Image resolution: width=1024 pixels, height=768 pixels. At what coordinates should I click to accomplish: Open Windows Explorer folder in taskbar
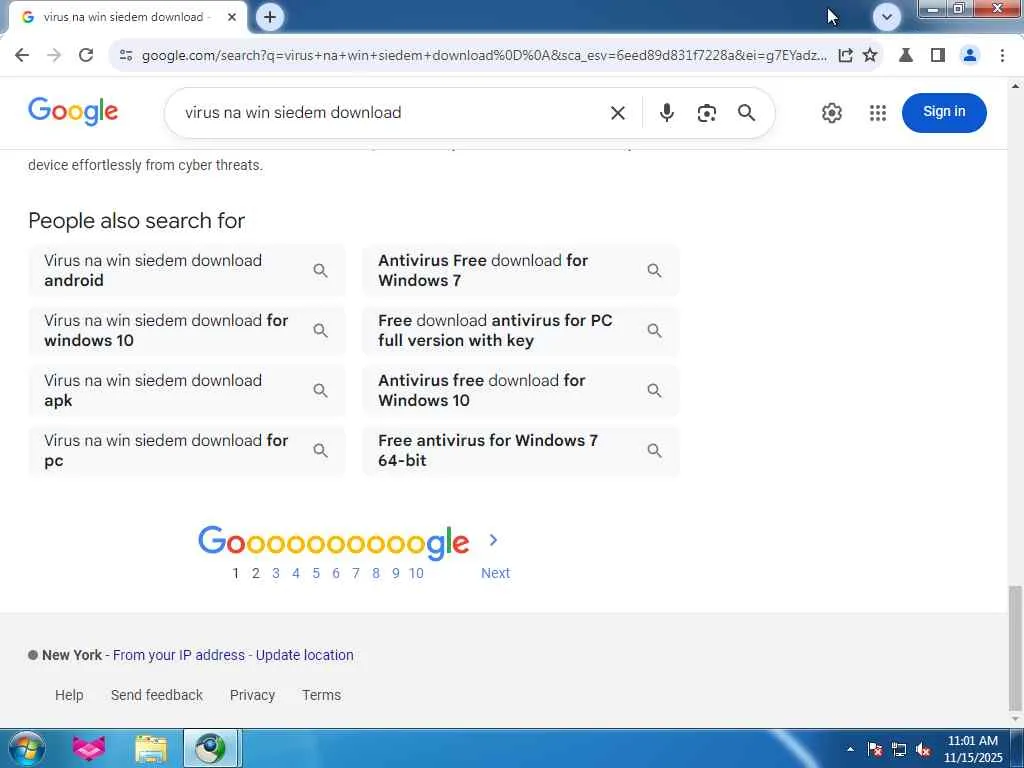(151, 748)
